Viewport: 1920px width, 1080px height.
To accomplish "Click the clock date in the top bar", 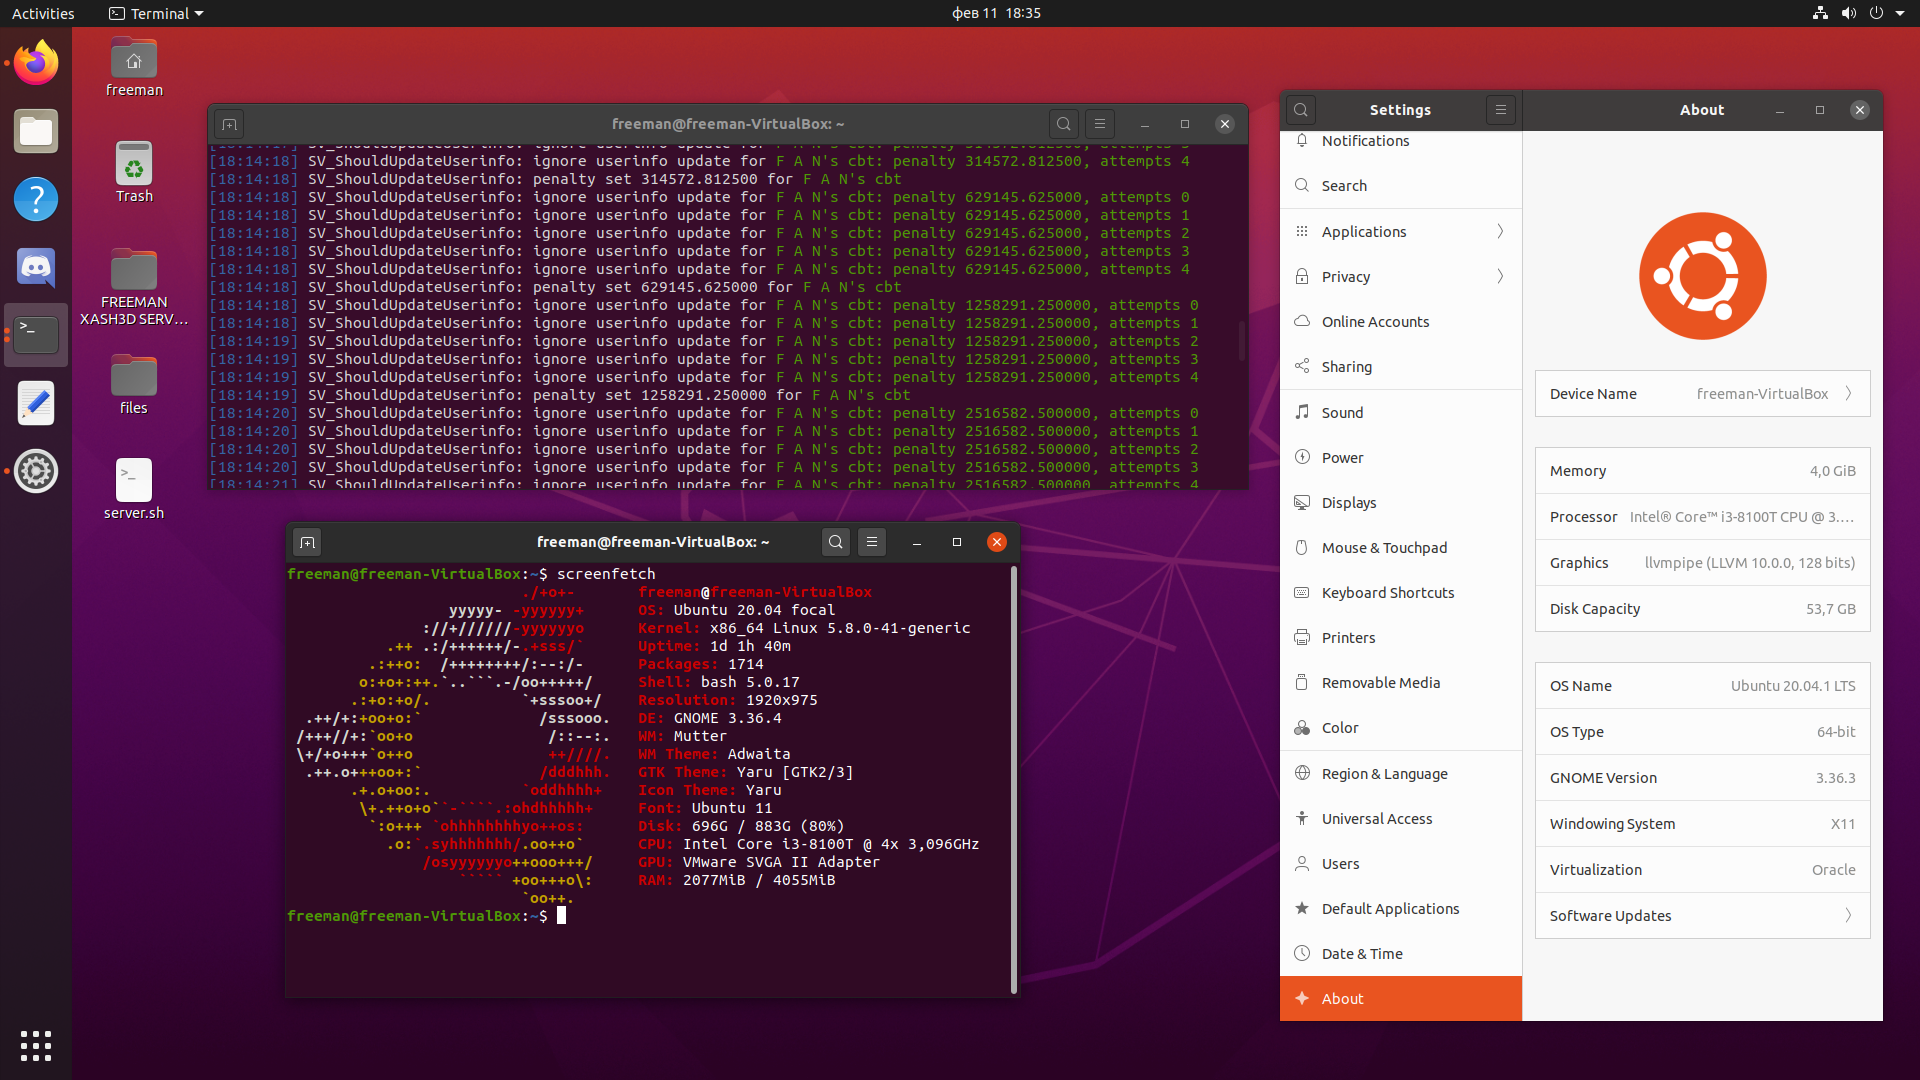I will [x=996, y=13].
